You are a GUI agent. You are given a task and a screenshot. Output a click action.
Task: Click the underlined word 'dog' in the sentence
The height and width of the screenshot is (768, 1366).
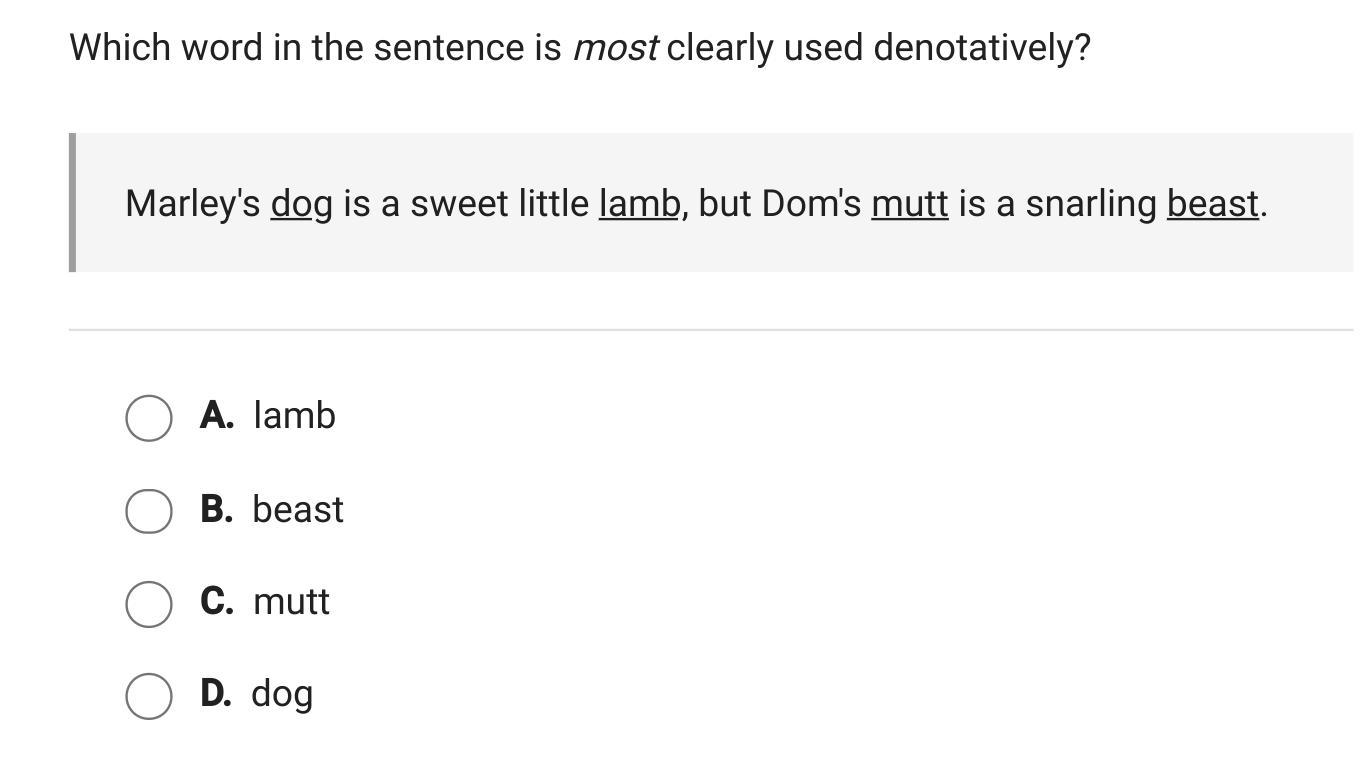[301, 204]
